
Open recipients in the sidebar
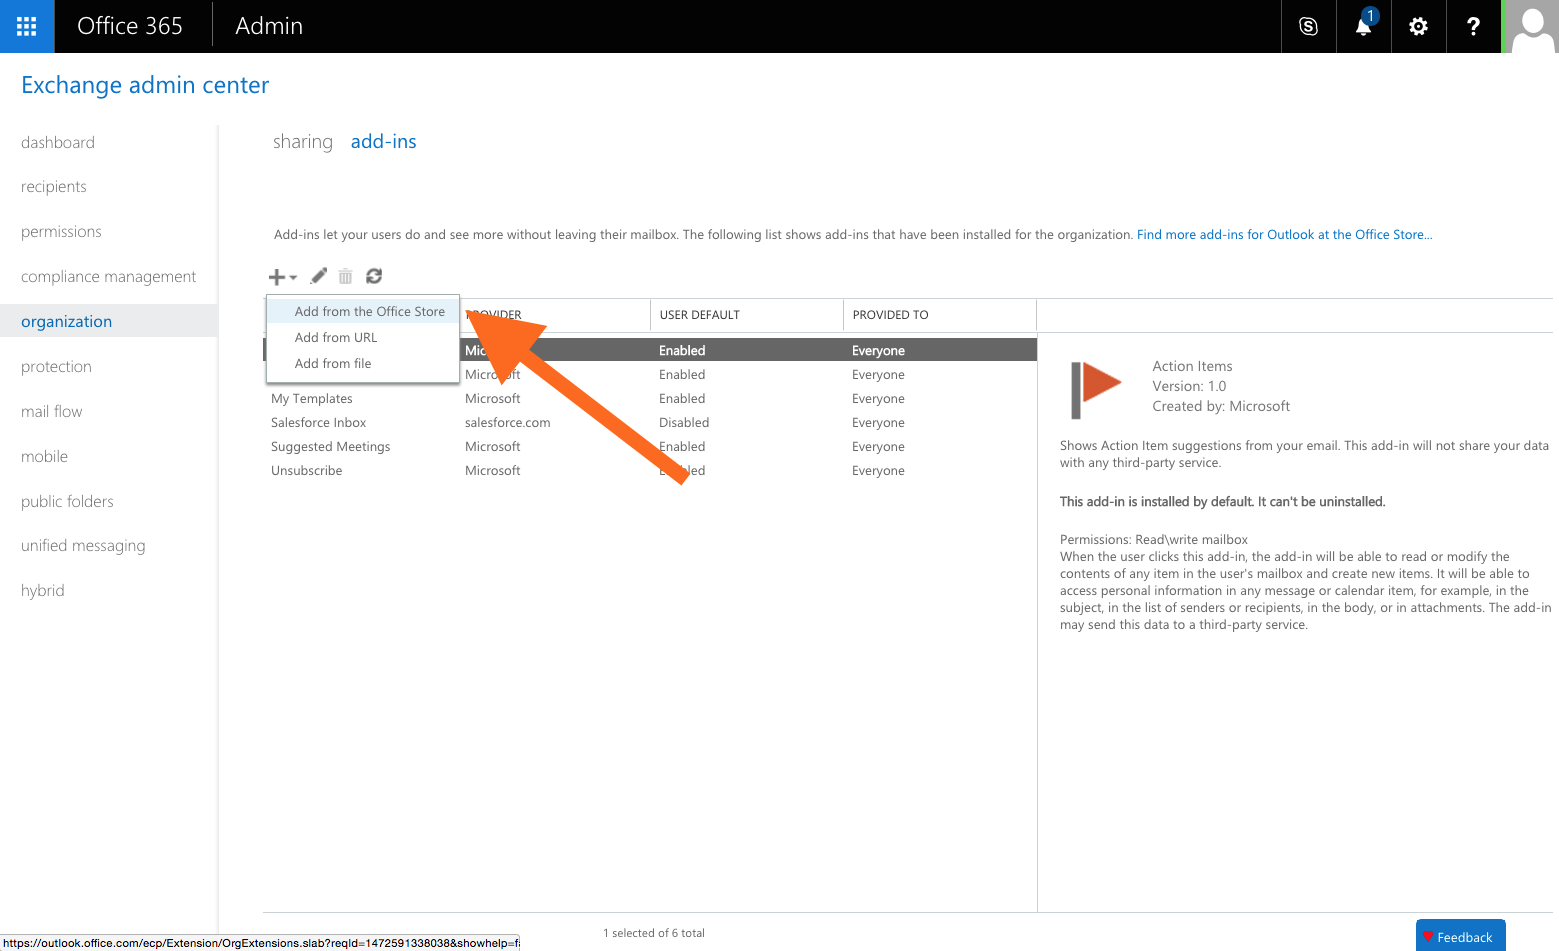(54, 186)
